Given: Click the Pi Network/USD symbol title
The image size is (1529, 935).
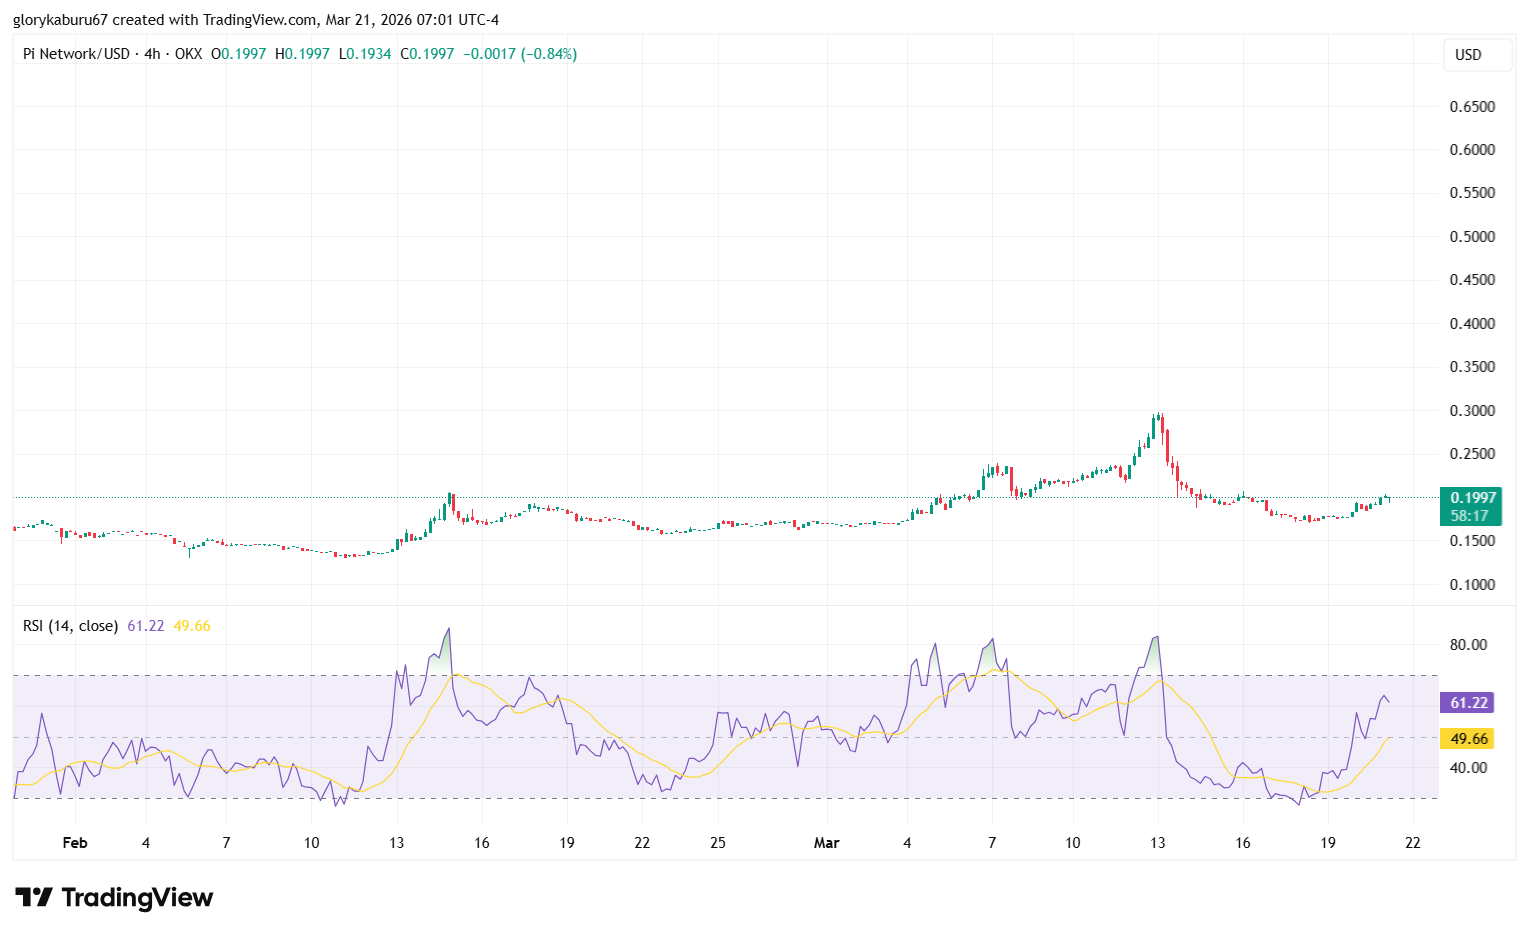Looking at the screenshot, I should click(76, 54).
